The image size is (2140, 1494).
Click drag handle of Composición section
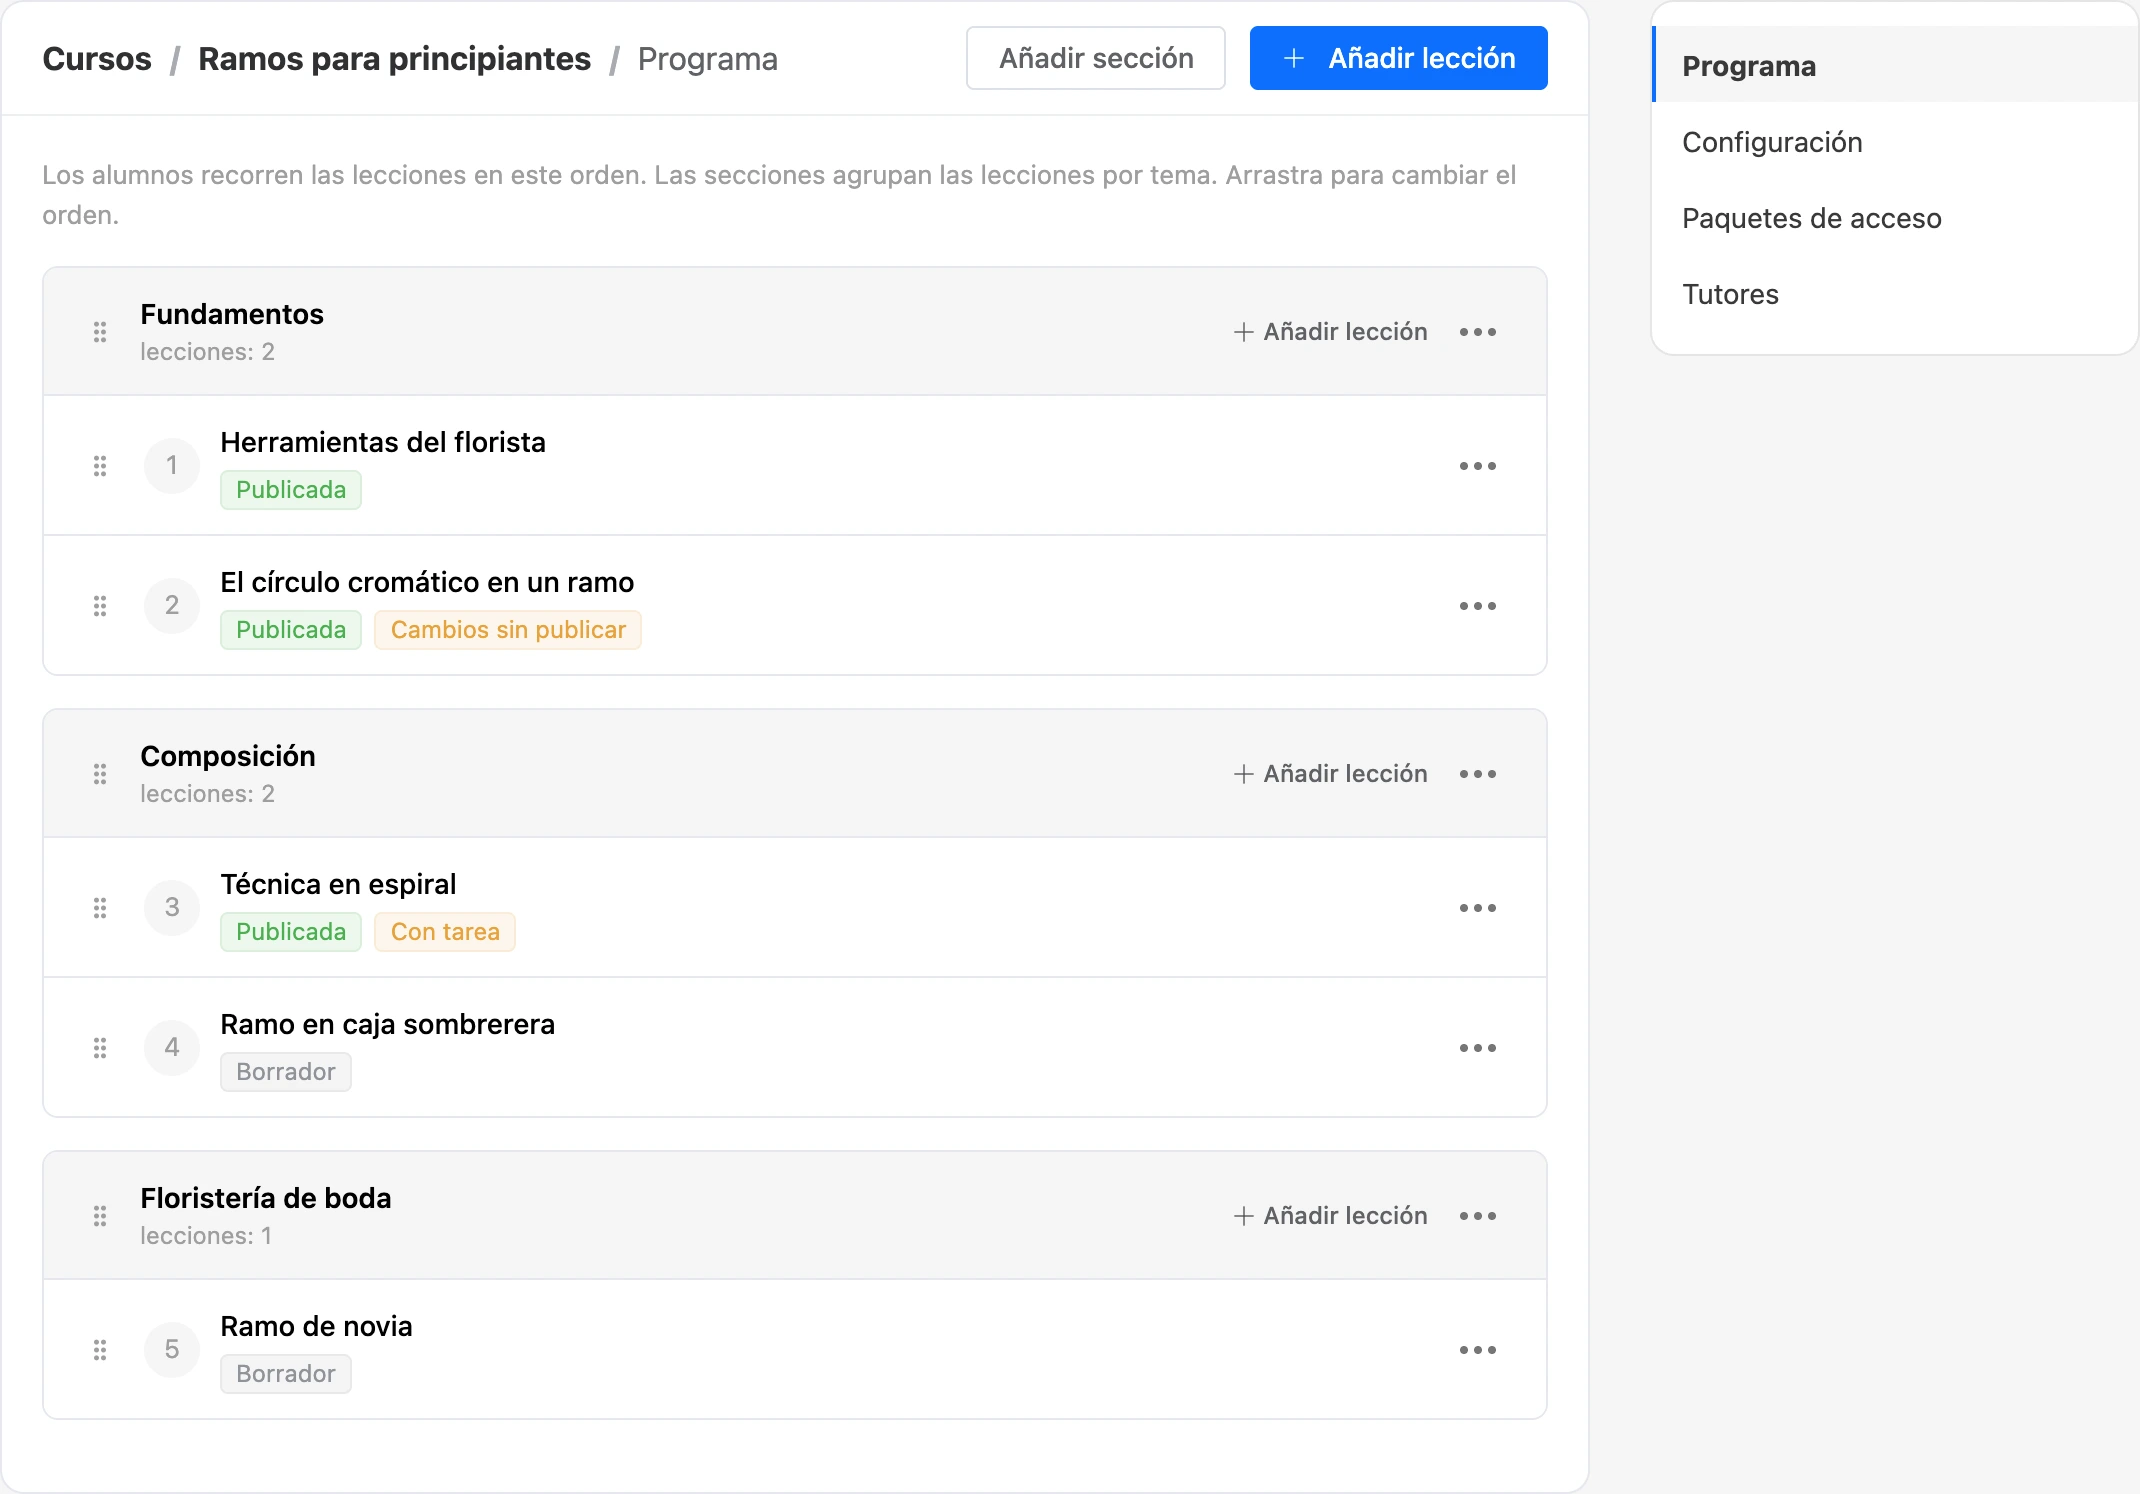pyautogui.click(x=100, y=774)
